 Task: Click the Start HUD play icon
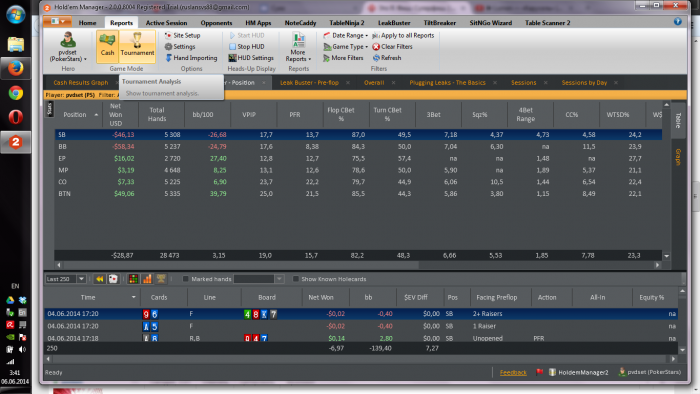[232, 35]
